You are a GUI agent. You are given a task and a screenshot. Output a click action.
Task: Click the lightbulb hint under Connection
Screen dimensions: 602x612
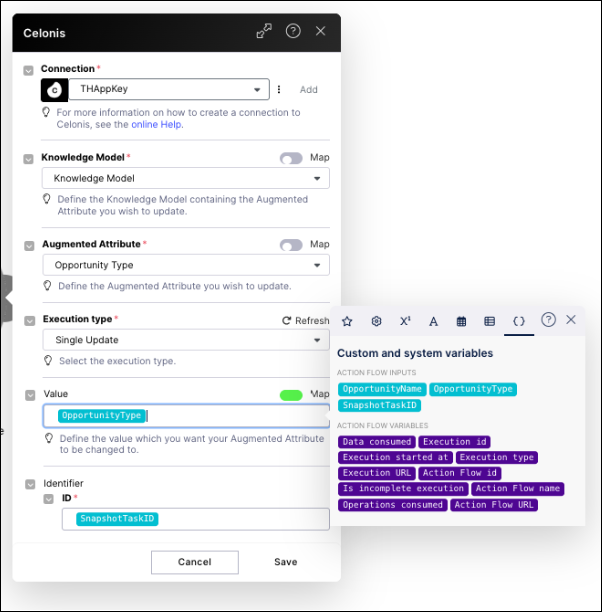coord(46,112)
